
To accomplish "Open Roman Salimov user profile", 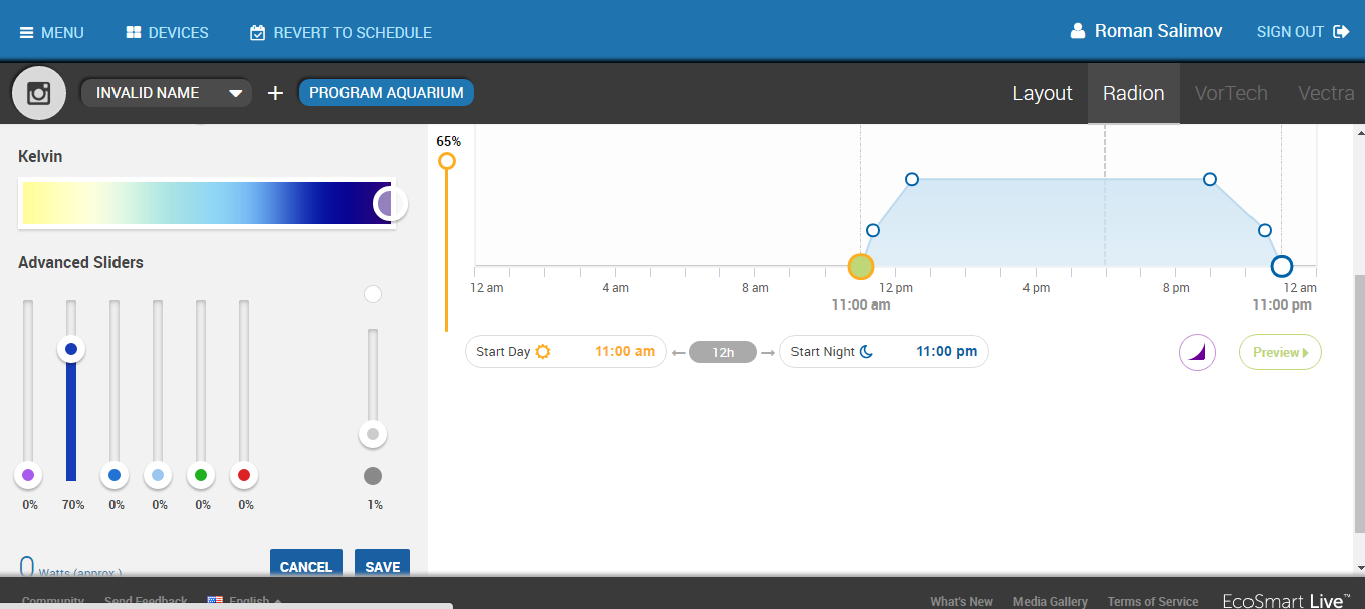I will point(1145,31).
